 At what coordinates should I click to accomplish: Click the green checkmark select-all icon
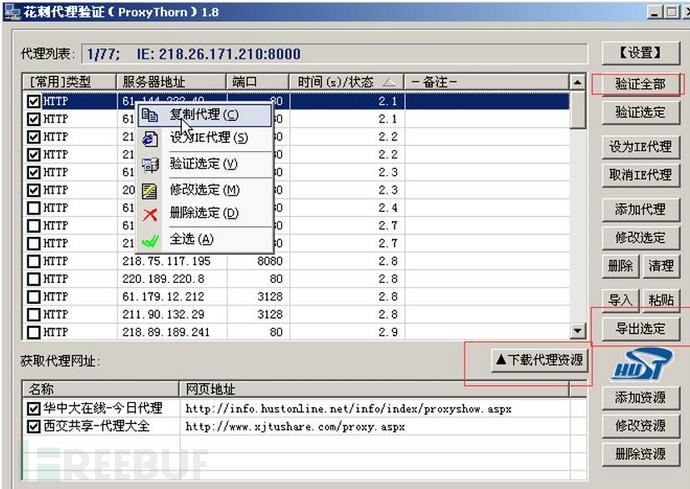[150, 240]
